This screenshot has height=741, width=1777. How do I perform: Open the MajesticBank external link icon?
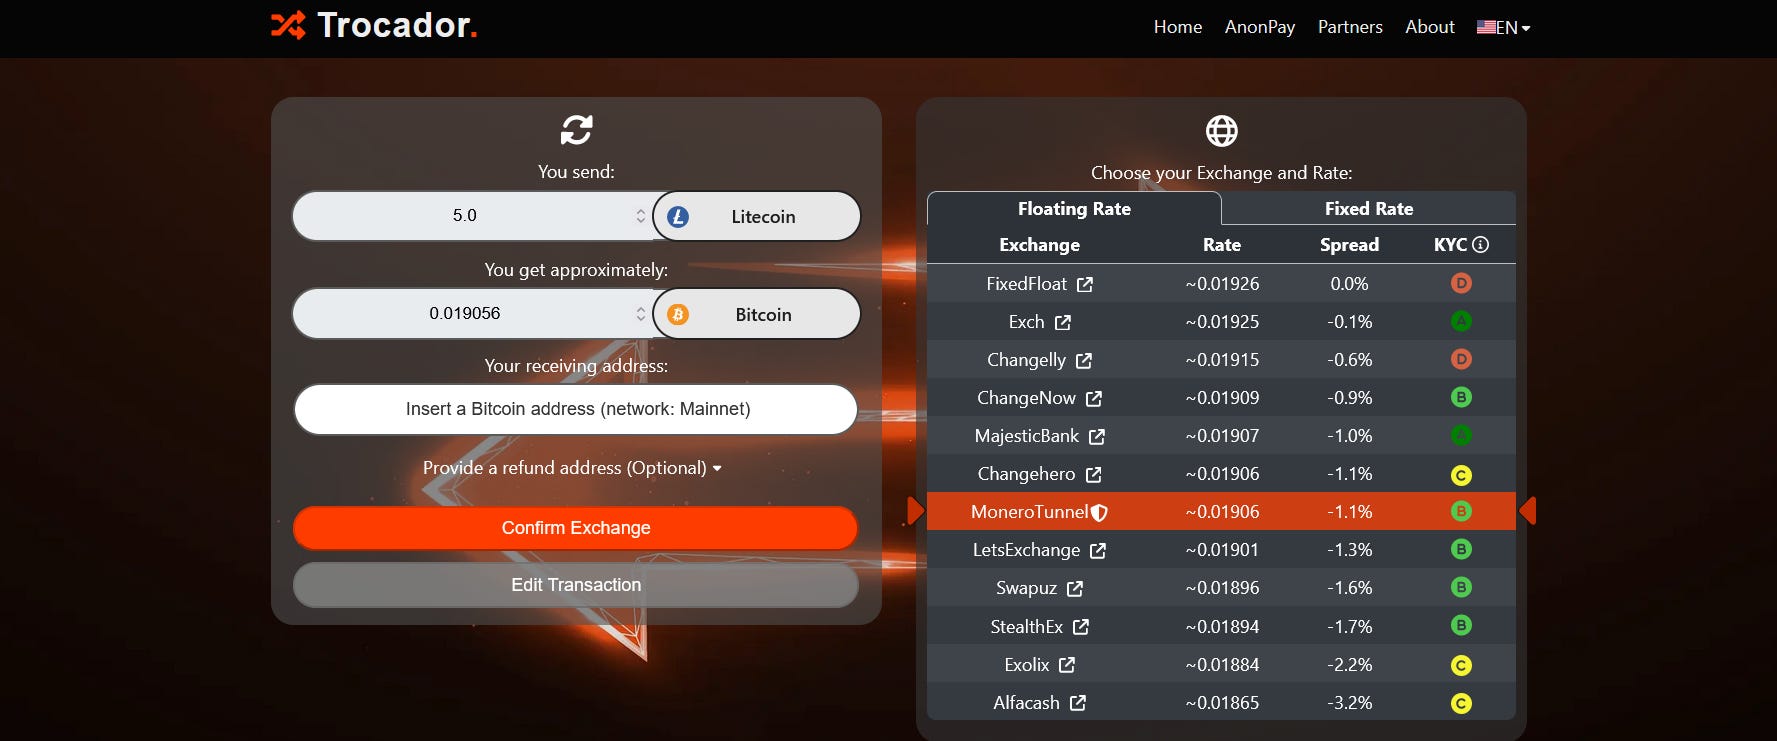[x=1097, y=436]
